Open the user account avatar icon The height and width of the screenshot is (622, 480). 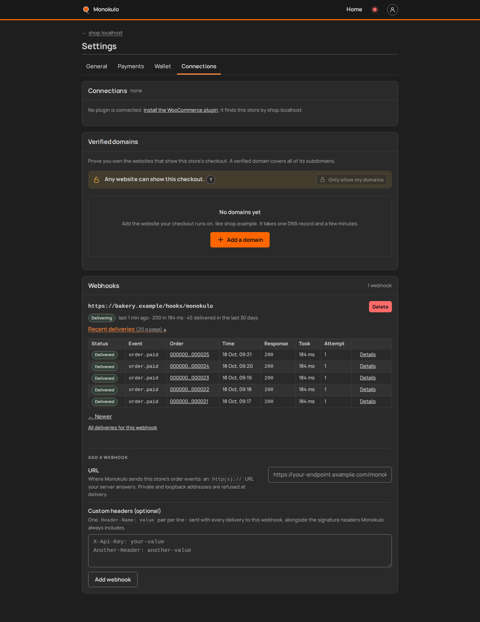(x=392, y=10)
